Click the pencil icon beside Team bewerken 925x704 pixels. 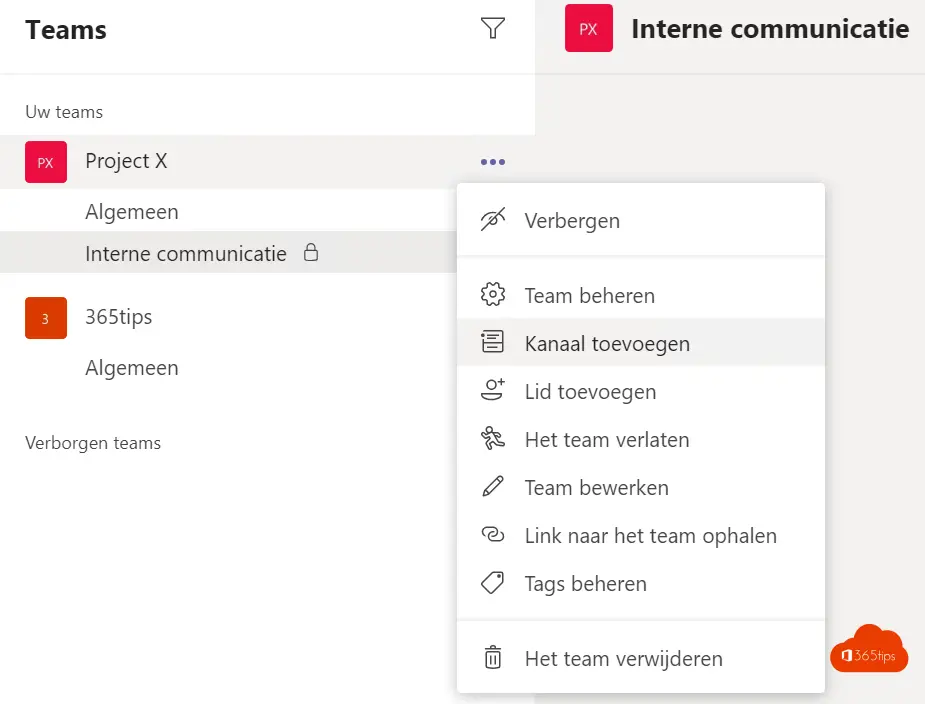(x=493, y=487)
